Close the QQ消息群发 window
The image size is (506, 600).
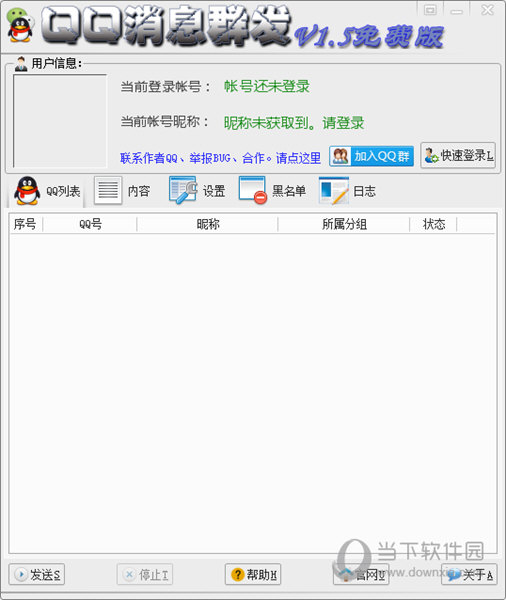(x=487, y=10)
